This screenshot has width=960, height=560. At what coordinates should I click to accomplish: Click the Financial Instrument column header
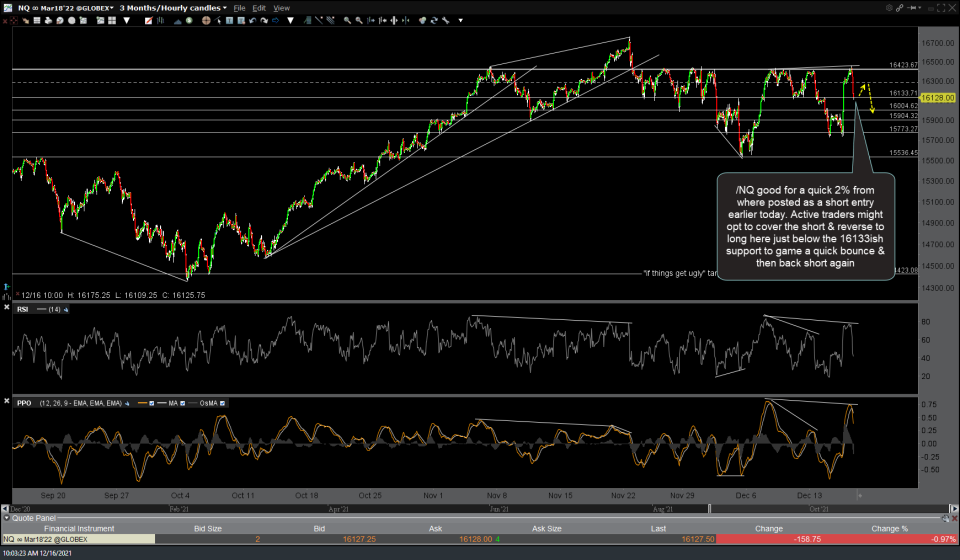(x=79, y=528)
